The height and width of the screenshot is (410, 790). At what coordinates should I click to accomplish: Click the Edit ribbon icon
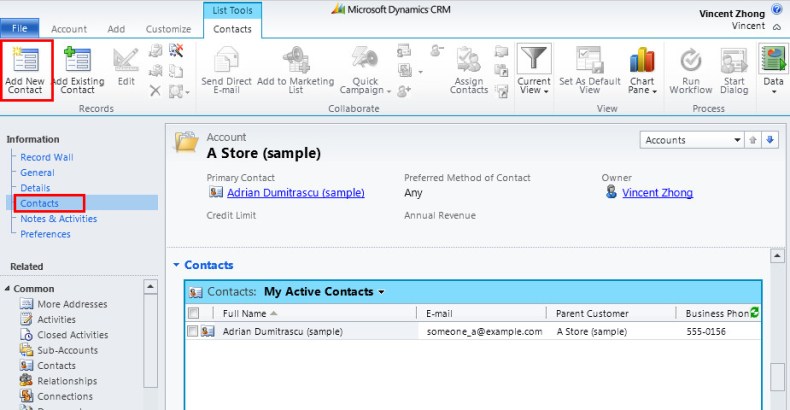(x=125, y=60)
